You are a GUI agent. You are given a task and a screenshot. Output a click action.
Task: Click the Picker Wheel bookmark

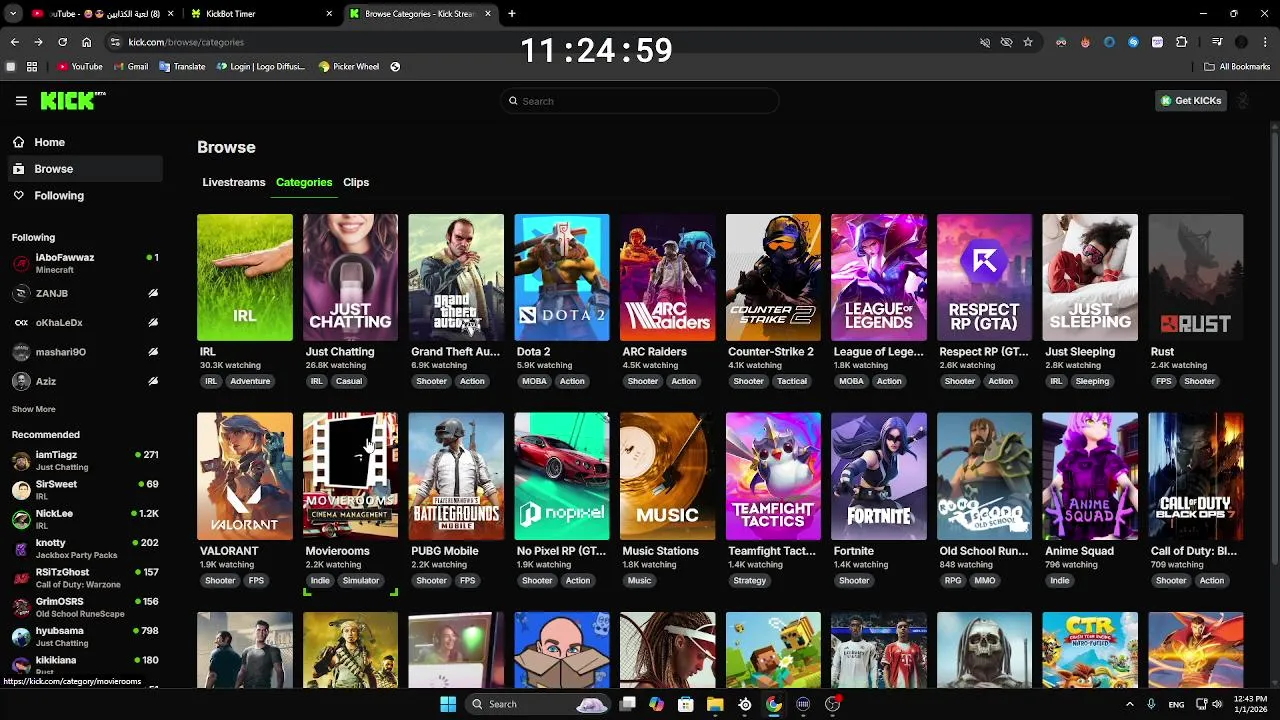point(348,66)
